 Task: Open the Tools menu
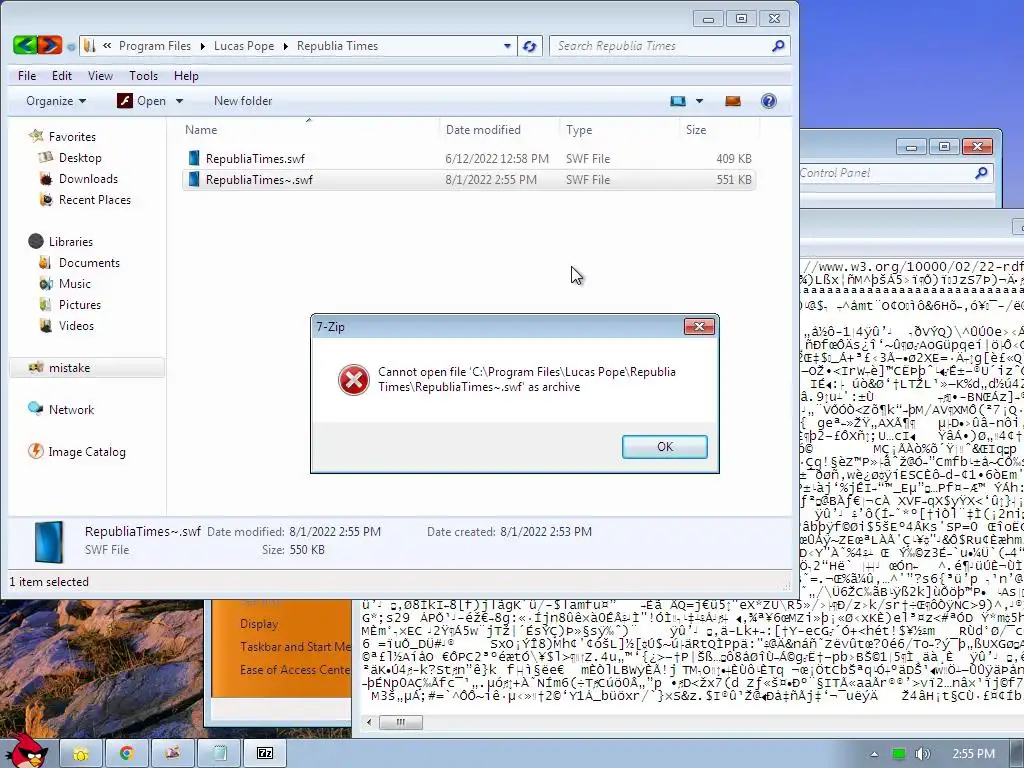pyautogui.click(x=143, y=76)
